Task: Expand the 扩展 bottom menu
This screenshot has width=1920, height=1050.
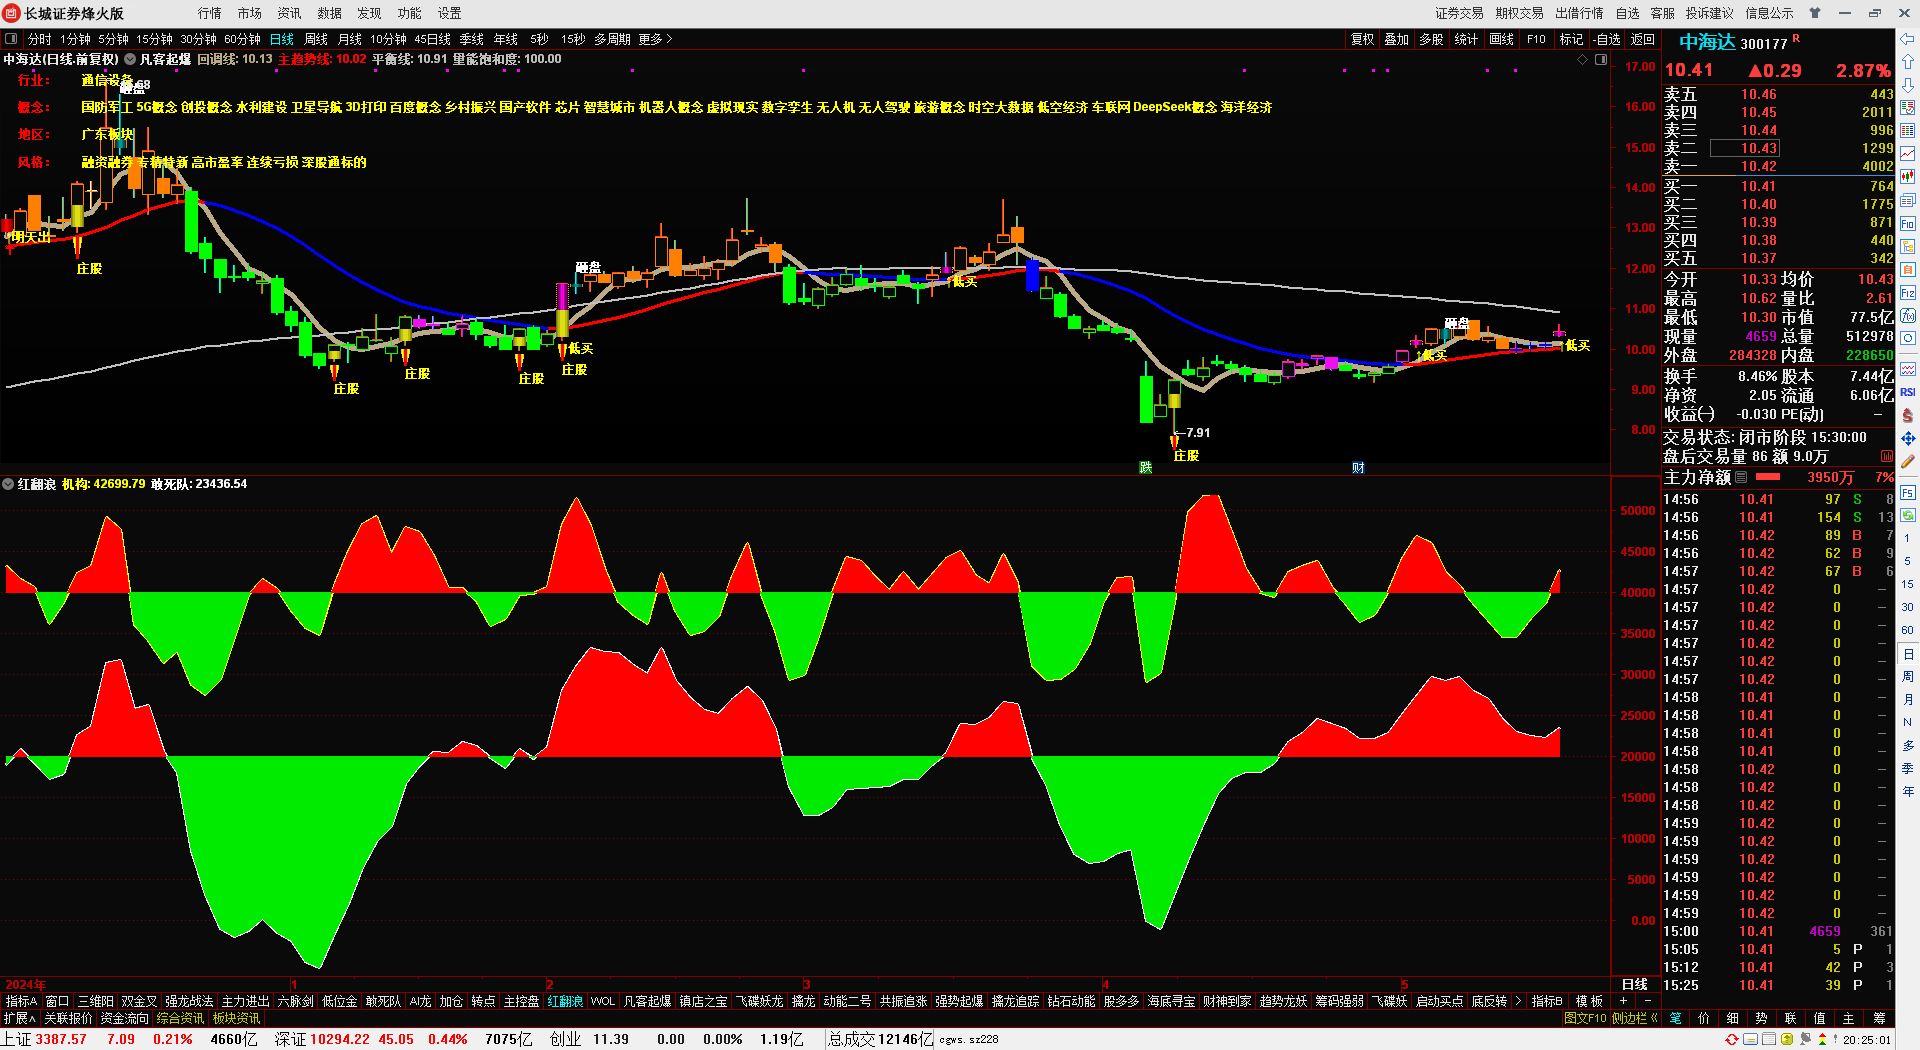Action: 19,1018
